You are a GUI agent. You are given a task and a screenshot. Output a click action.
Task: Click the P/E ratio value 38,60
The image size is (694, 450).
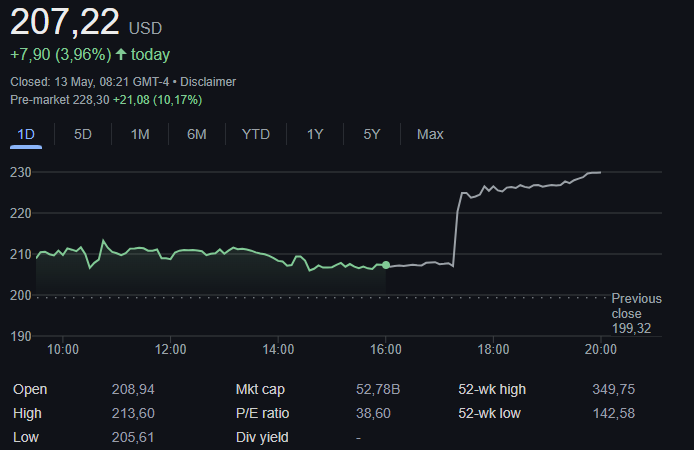point(373,413)
